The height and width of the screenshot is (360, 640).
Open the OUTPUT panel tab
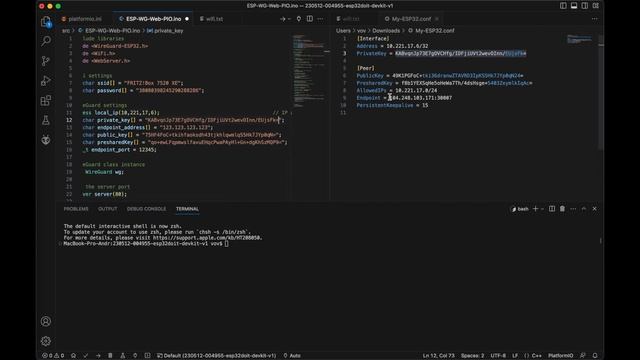click(x=107, y=209)
